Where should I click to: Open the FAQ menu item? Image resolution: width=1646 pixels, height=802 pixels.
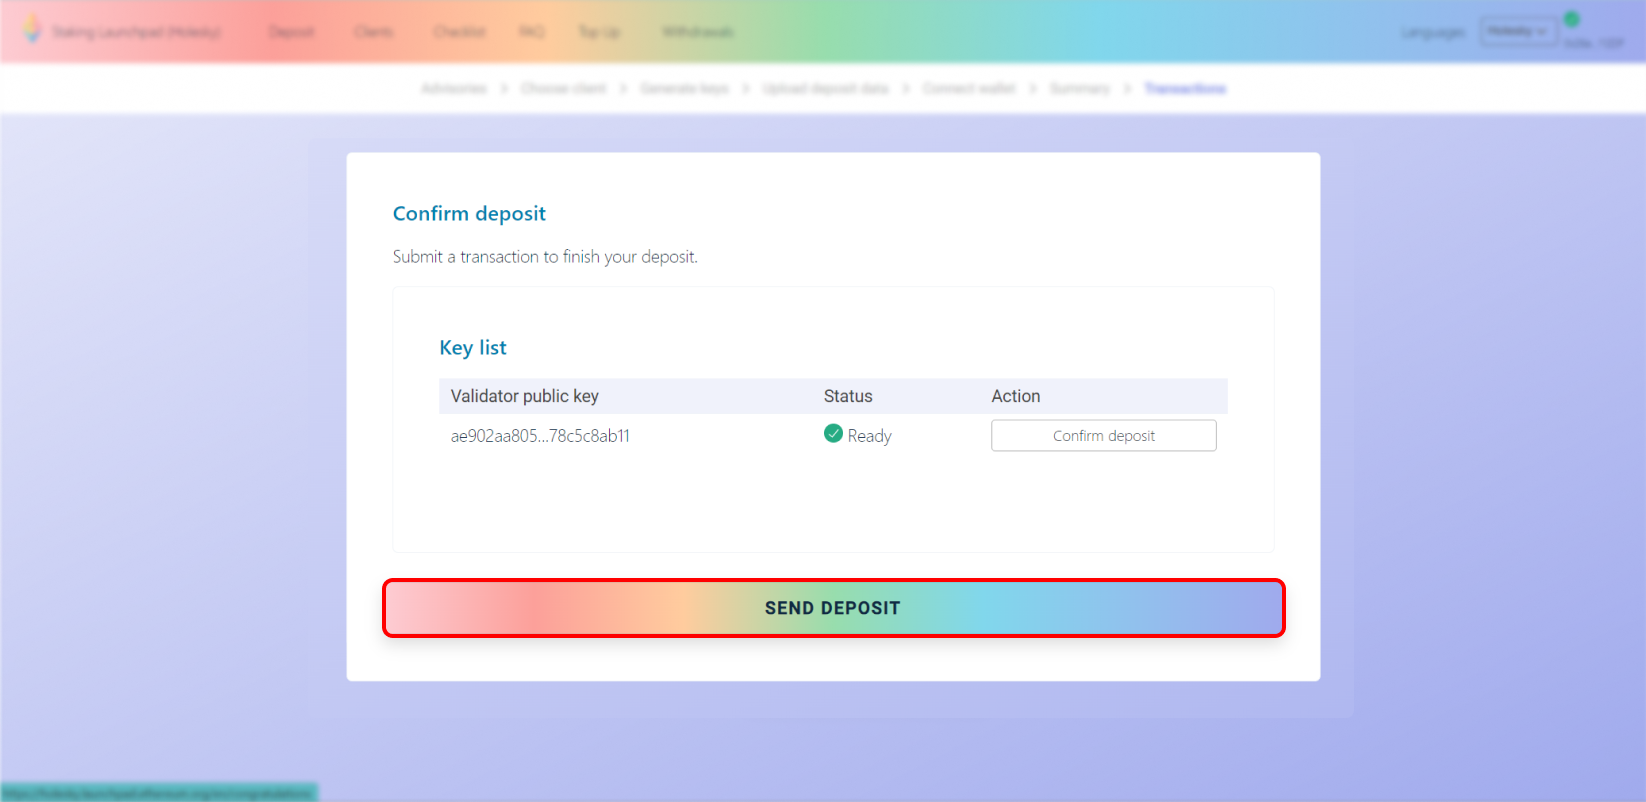pyautogui.click(x=532, y=32)
